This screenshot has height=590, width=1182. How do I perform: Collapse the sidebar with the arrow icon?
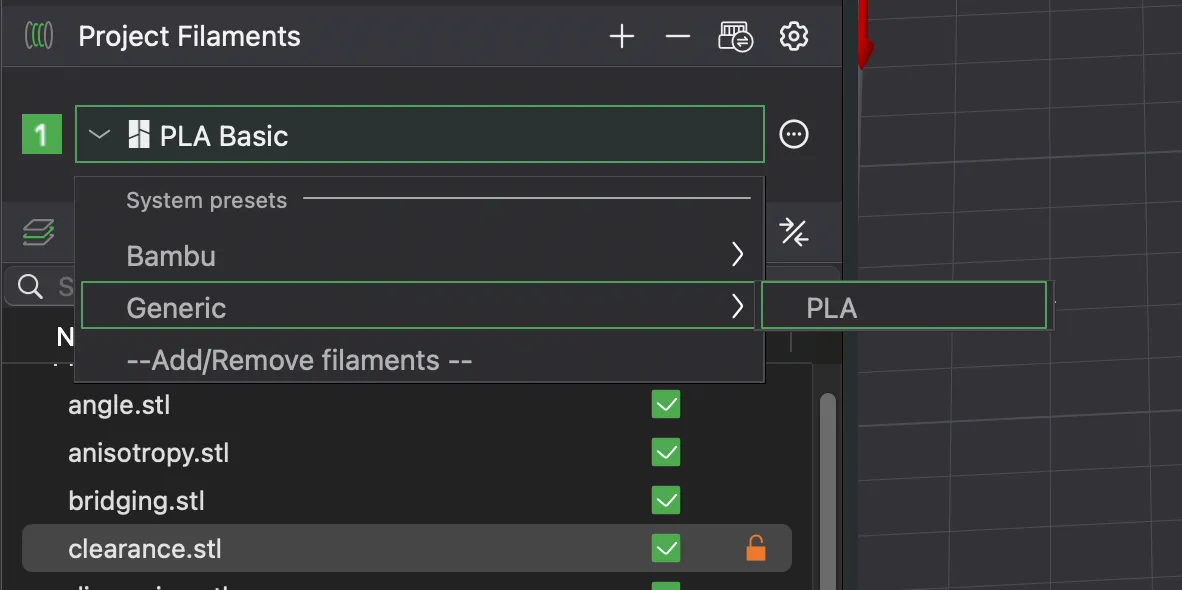tap(793, 231)
